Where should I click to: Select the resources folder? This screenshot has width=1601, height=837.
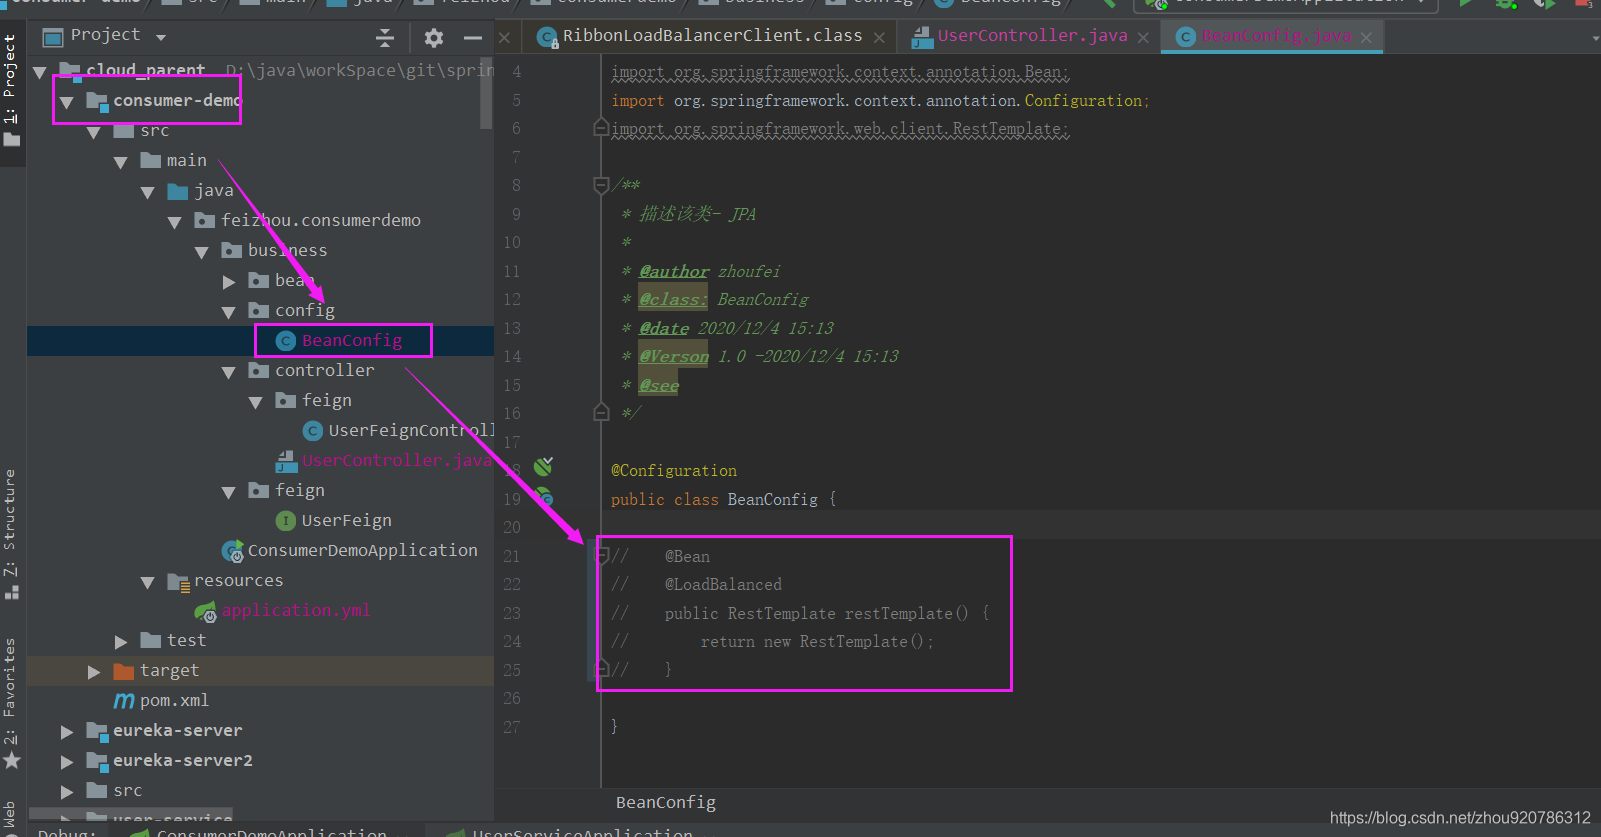pyautogui.click(x=238, y=580)
